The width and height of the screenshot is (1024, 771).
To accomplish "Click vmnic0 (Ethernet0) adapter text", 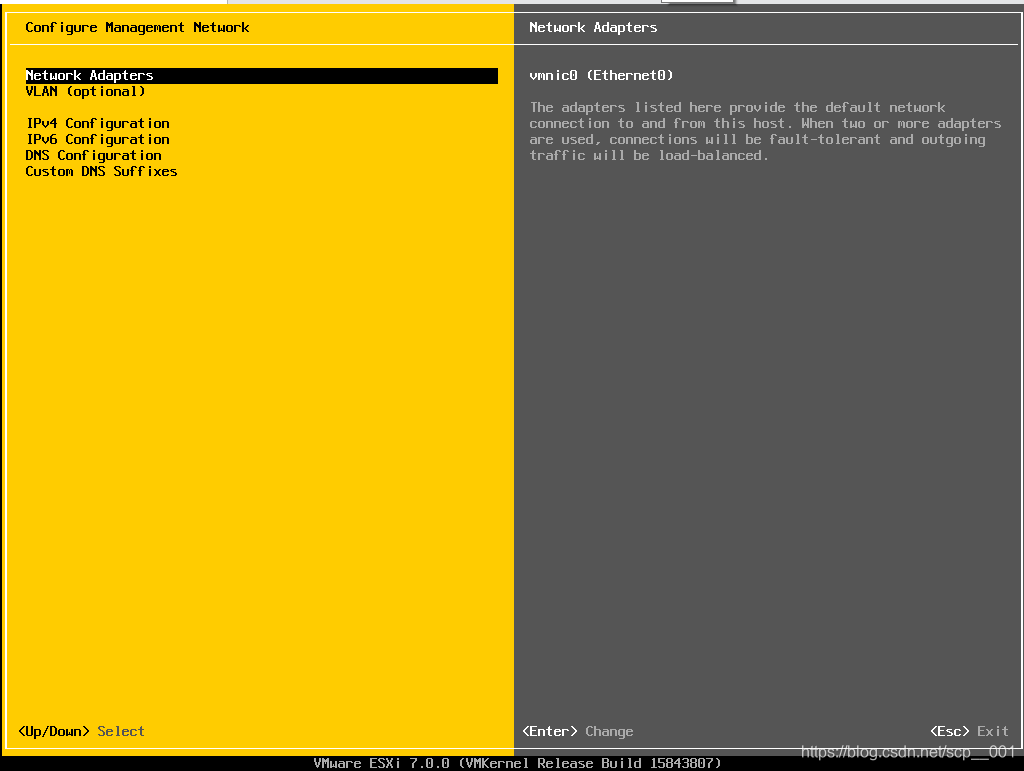I will [601, 76].
